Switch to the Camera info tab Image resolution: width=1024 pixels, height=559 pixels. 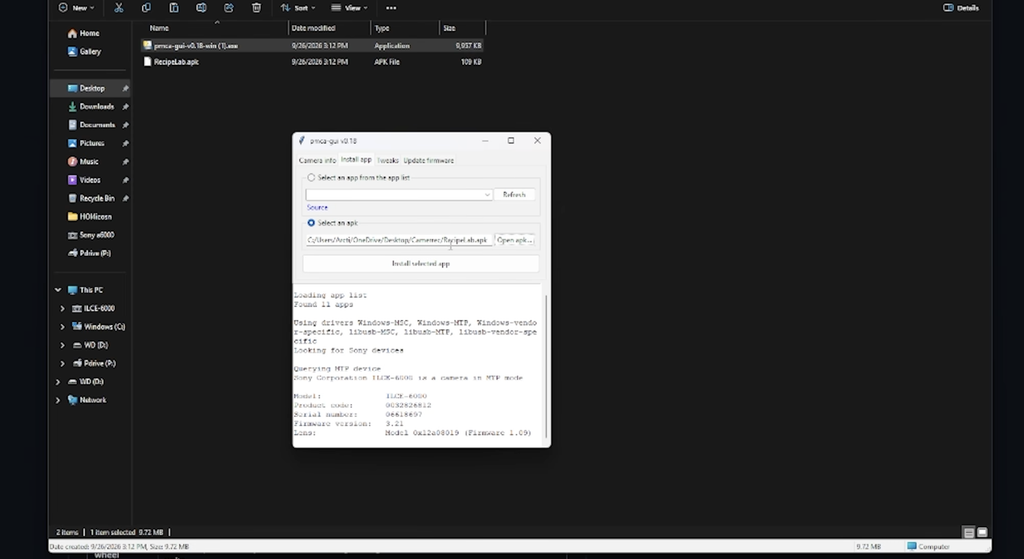pyautogui.click(x=317, y=161)
